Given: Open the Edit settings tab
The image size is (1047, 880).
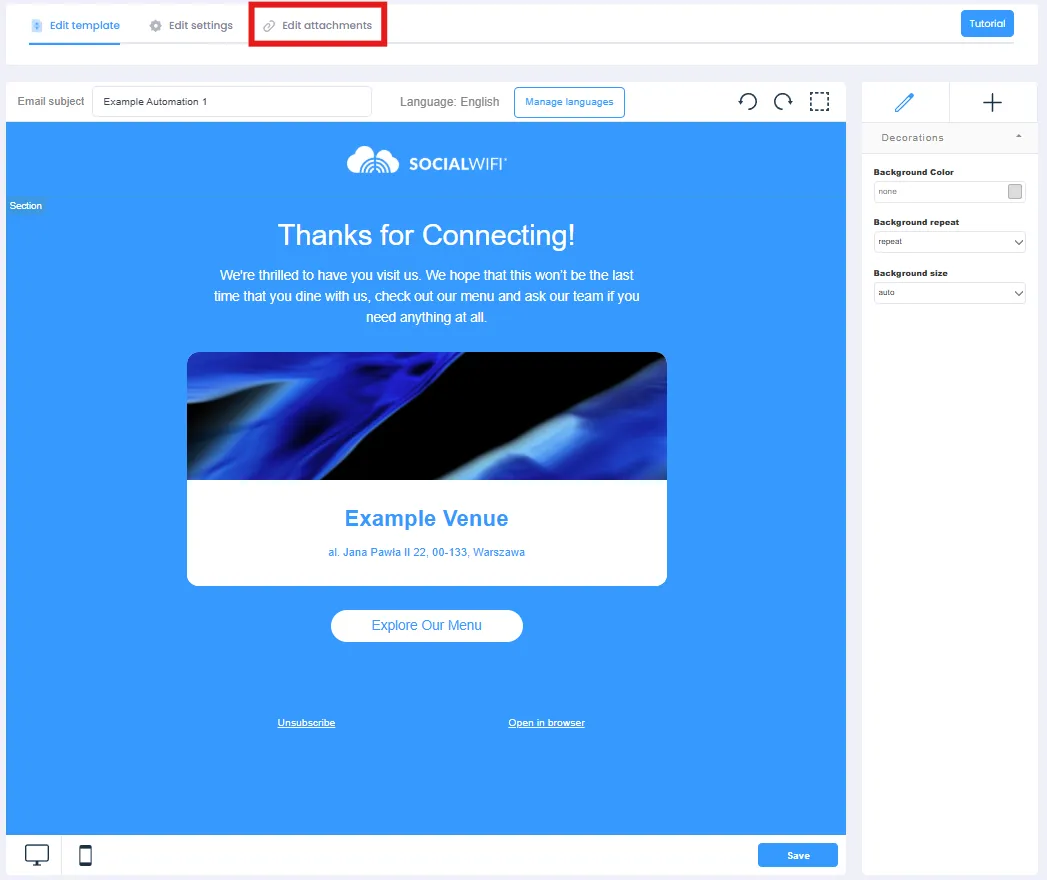Looking at the screenshot, I should point(192,25).
